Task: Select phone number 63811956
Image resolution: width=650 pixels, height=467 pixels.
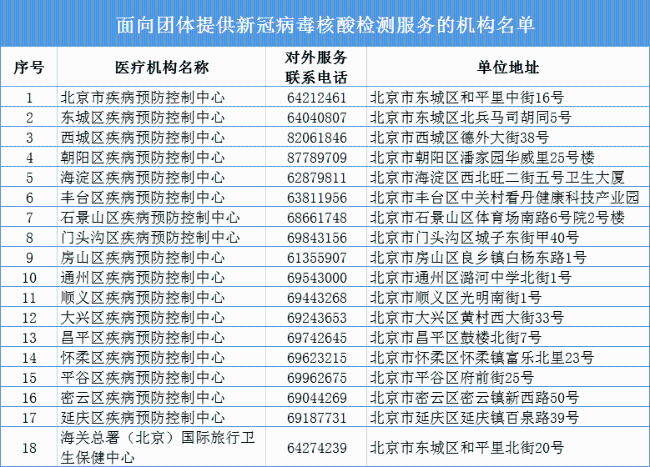Action: (317, 198)
